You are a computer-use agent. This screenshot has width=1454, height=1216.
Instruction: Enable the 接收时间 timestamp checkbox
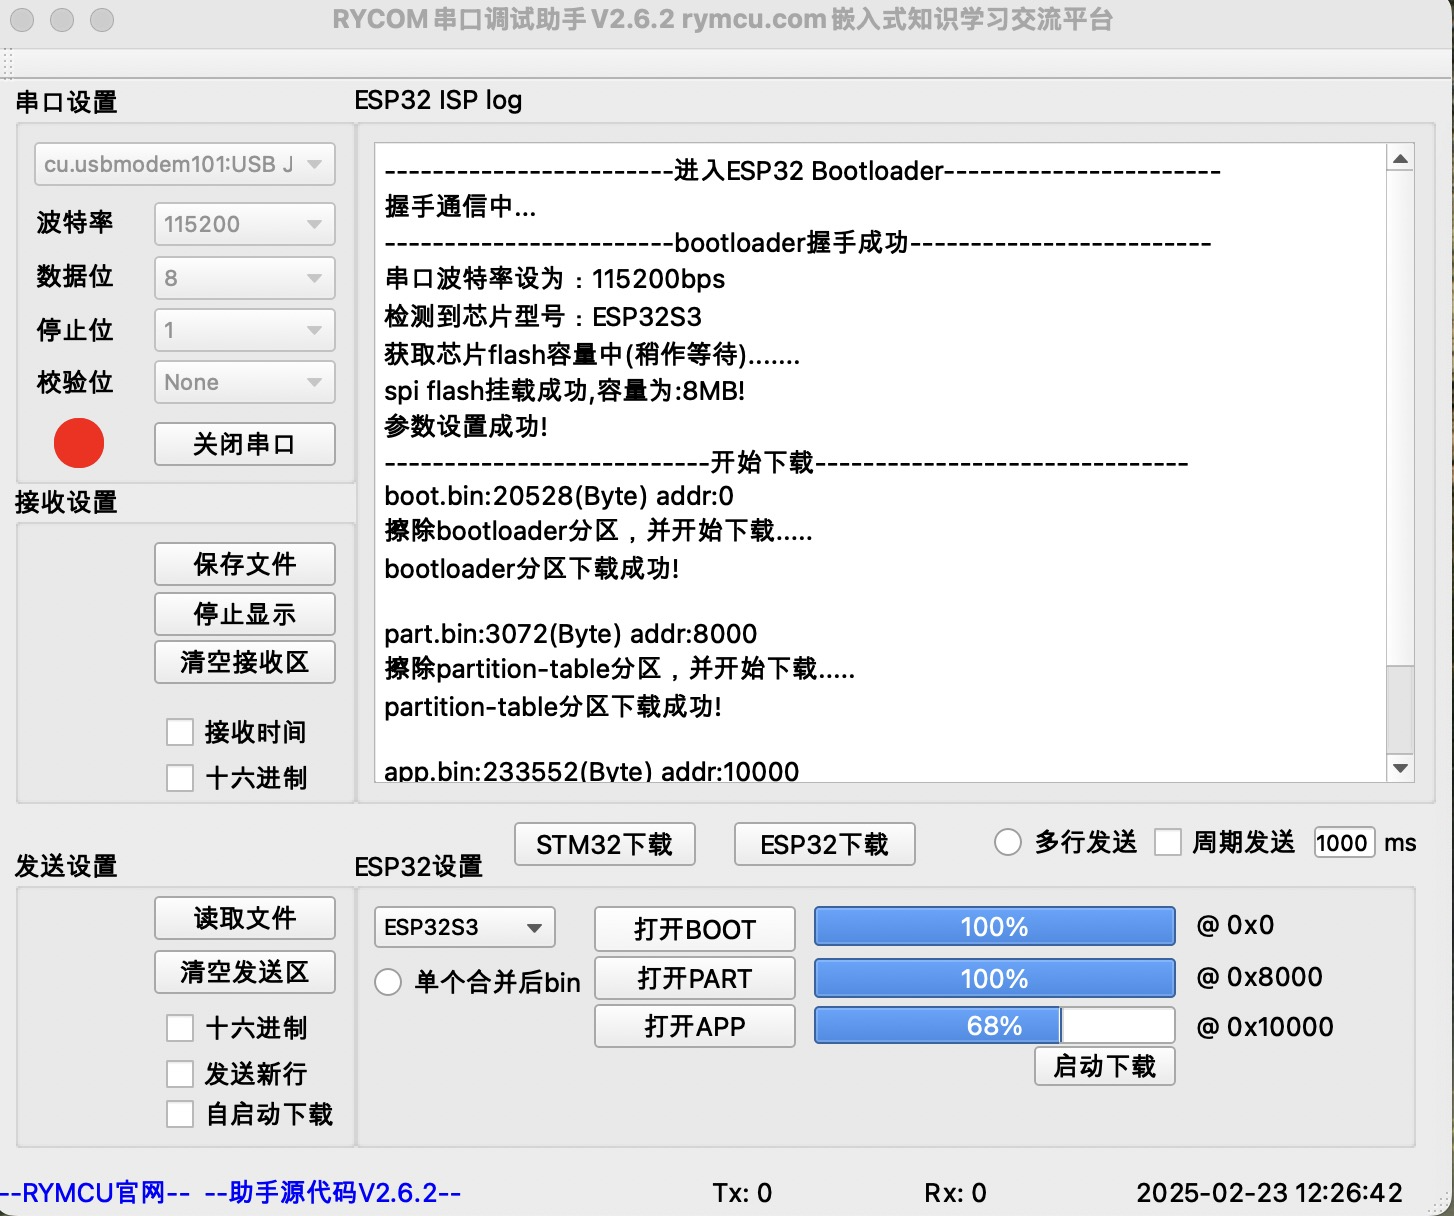tap(180, 732)
